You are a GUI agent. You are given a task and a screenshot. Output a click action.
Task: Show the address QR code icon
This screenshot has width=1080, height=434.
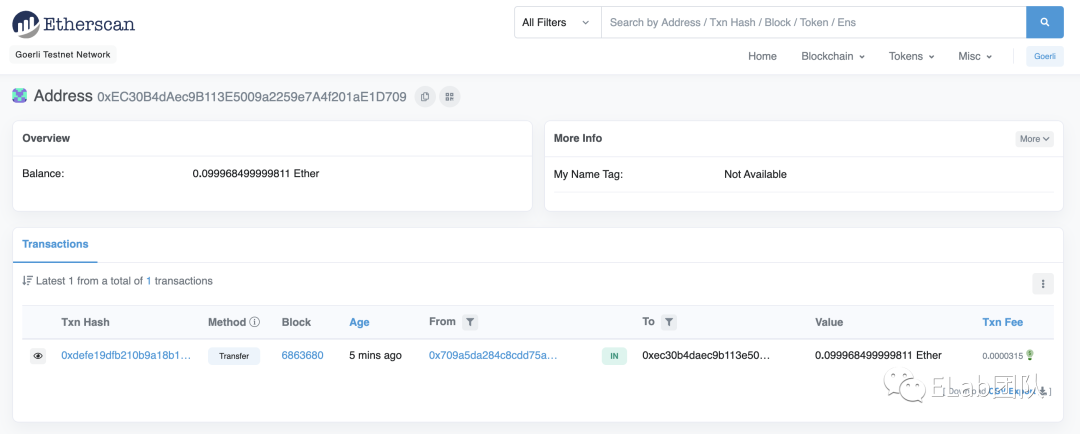tap(450, 97)
